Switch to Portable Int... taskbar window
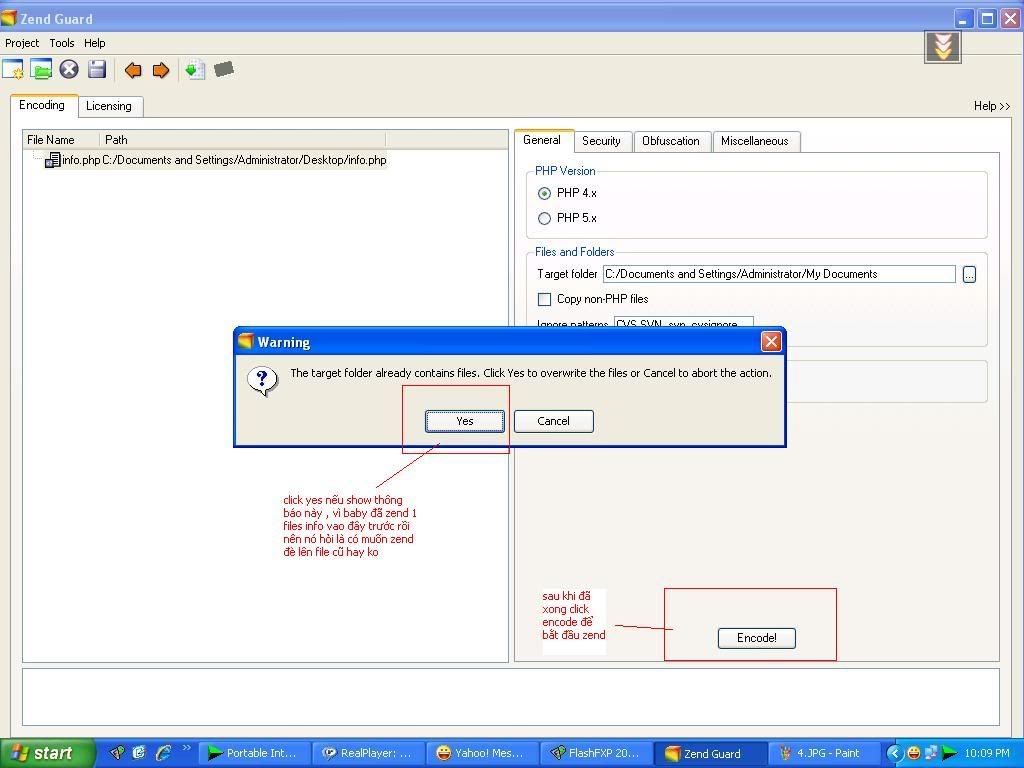The width and height of the screenshot is (1024, 768). click(254, 753)
